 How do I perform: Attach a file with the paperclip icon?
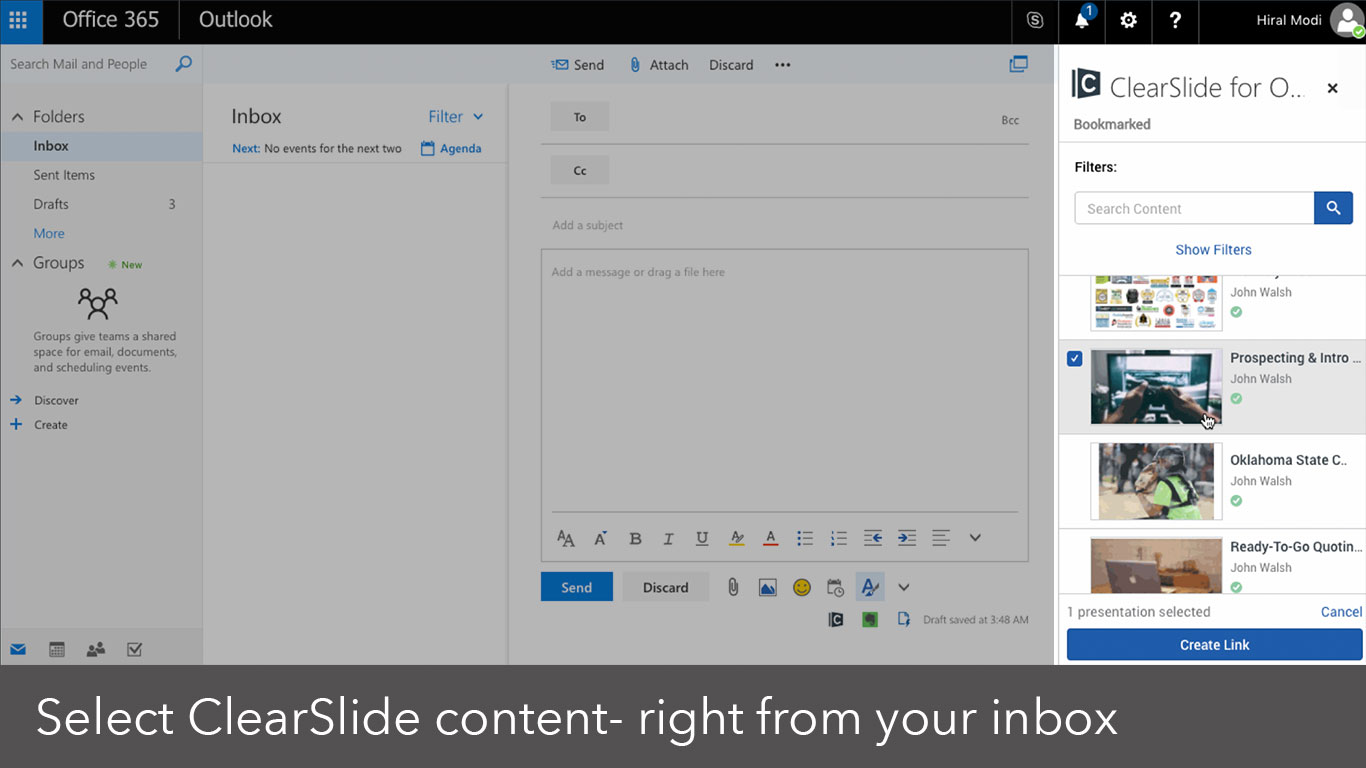733,587
